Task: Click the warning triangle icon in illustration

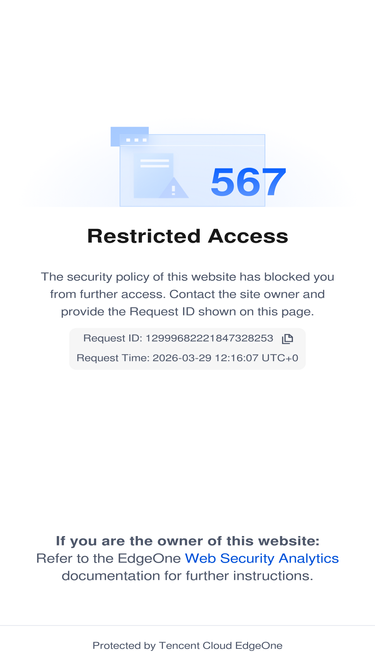Action: (x=173, y=188)
